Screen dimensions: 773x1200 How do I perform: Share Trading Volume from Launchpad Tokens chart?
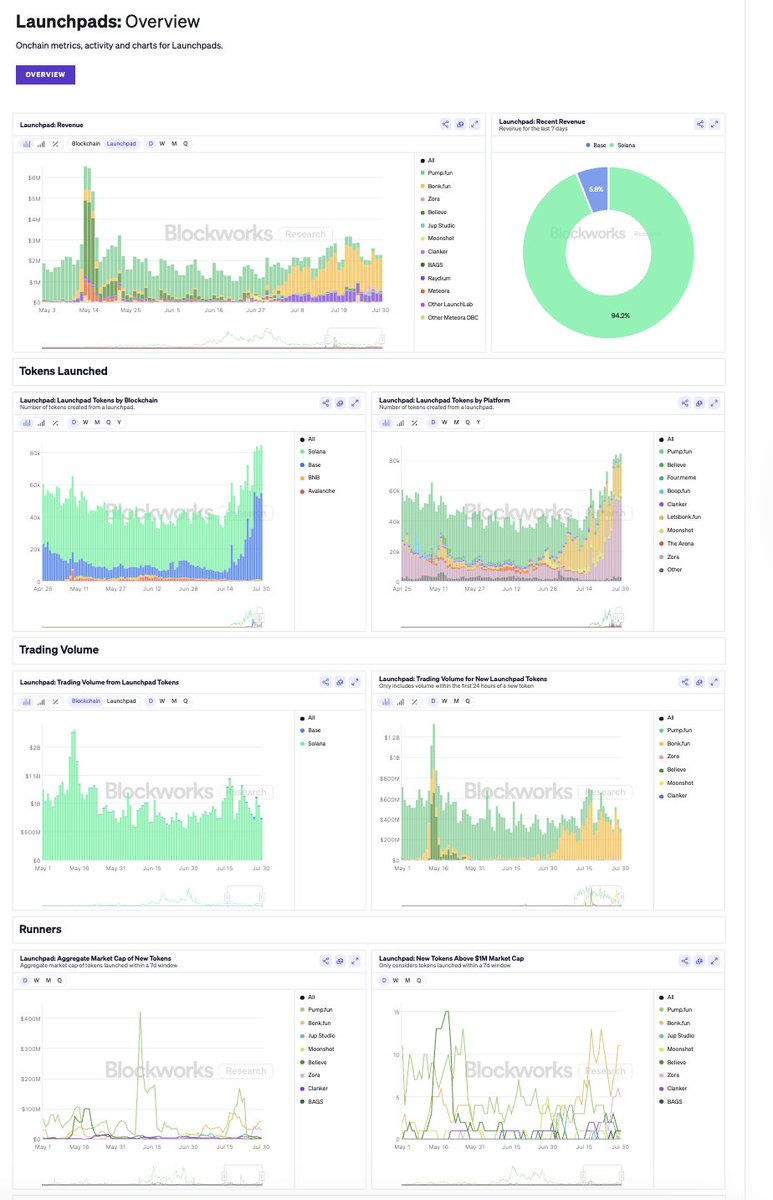pyautogui.click(x=326, y=682)
